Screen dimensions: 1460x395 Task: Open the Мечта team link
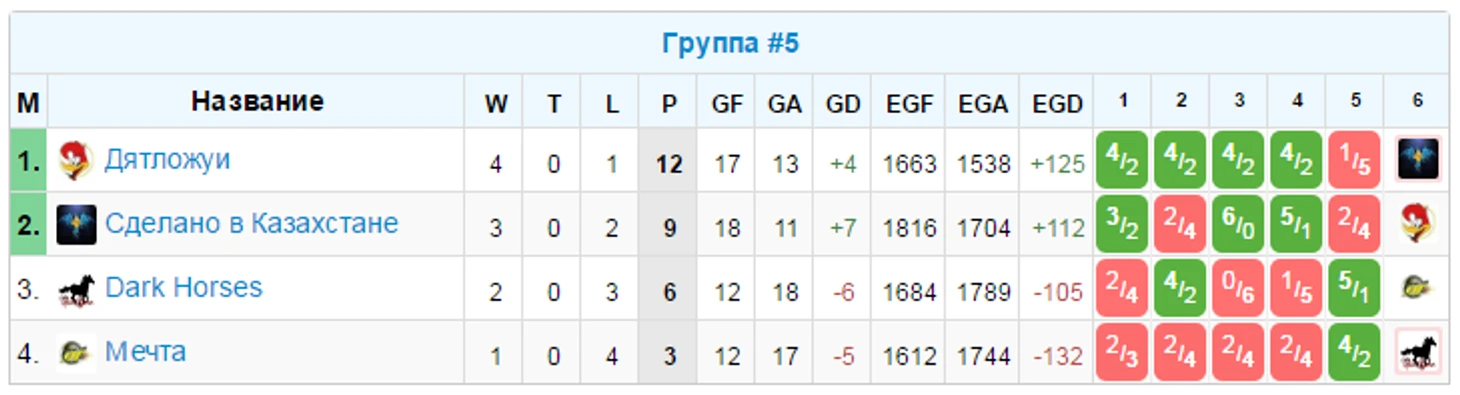pyautogui.click(x=145, y=352)
